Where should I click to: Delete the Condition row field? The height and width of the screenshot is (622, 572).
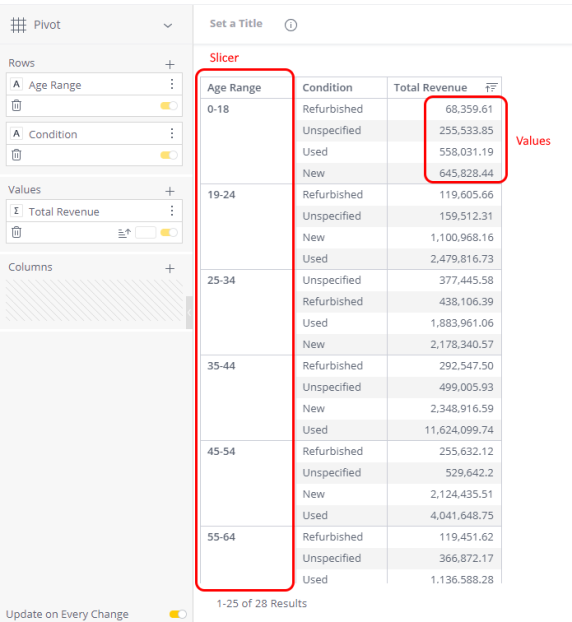16,155
